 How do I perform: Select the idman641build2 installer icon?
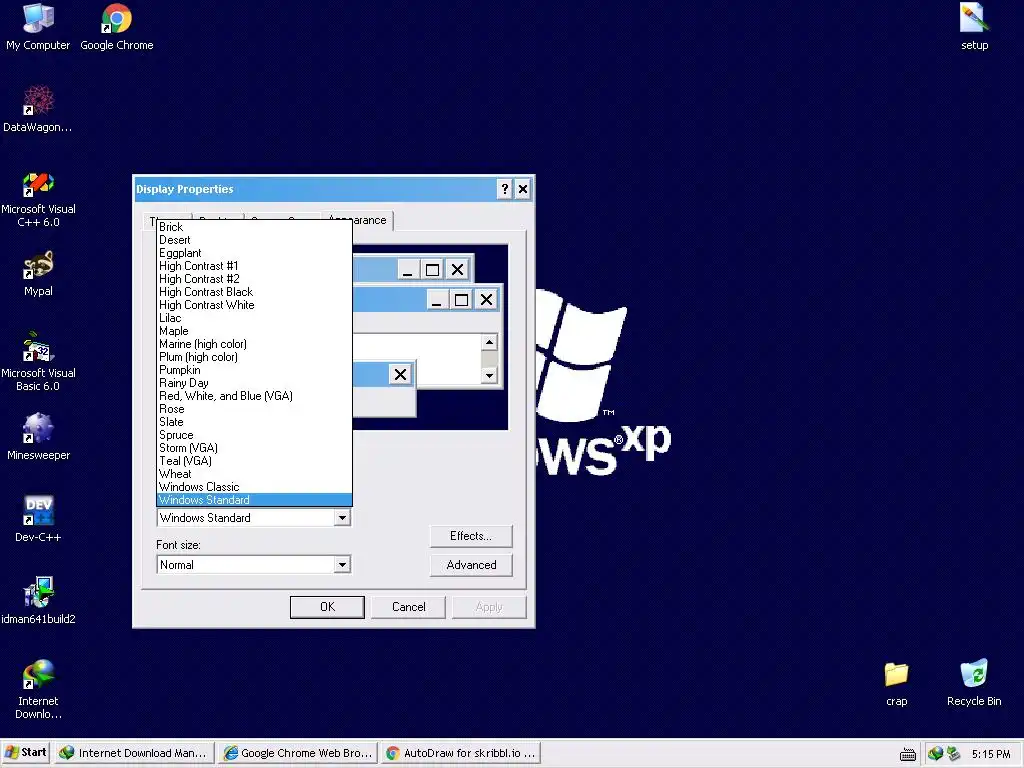pyautogui.click(x=38, y=601)
